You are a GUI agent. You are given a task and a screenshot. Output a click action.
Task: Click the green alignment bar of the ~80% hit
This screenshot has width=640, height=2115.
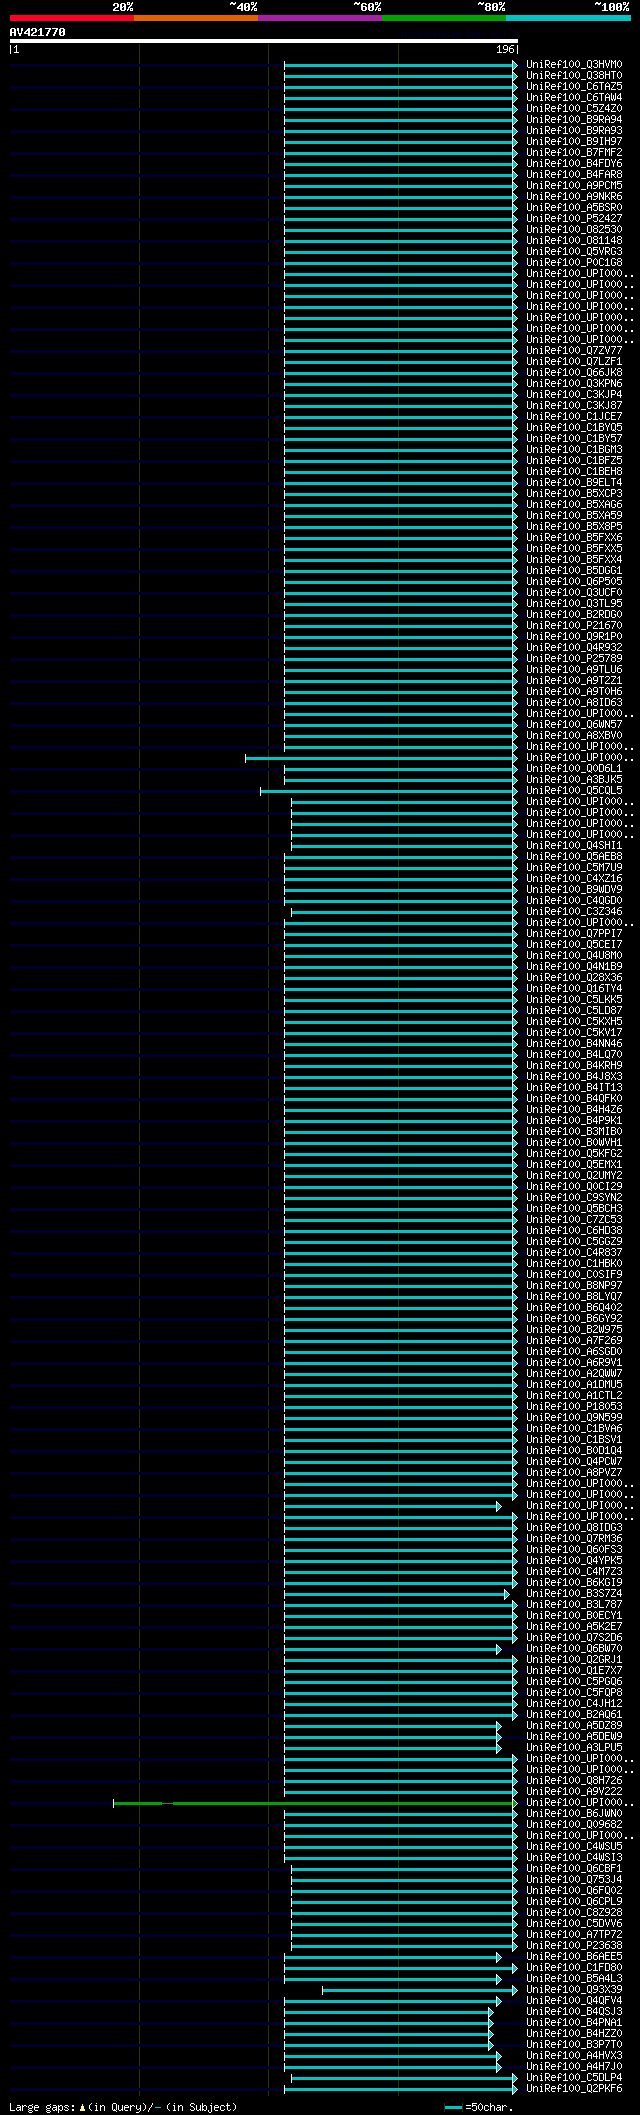[314, 1803]
